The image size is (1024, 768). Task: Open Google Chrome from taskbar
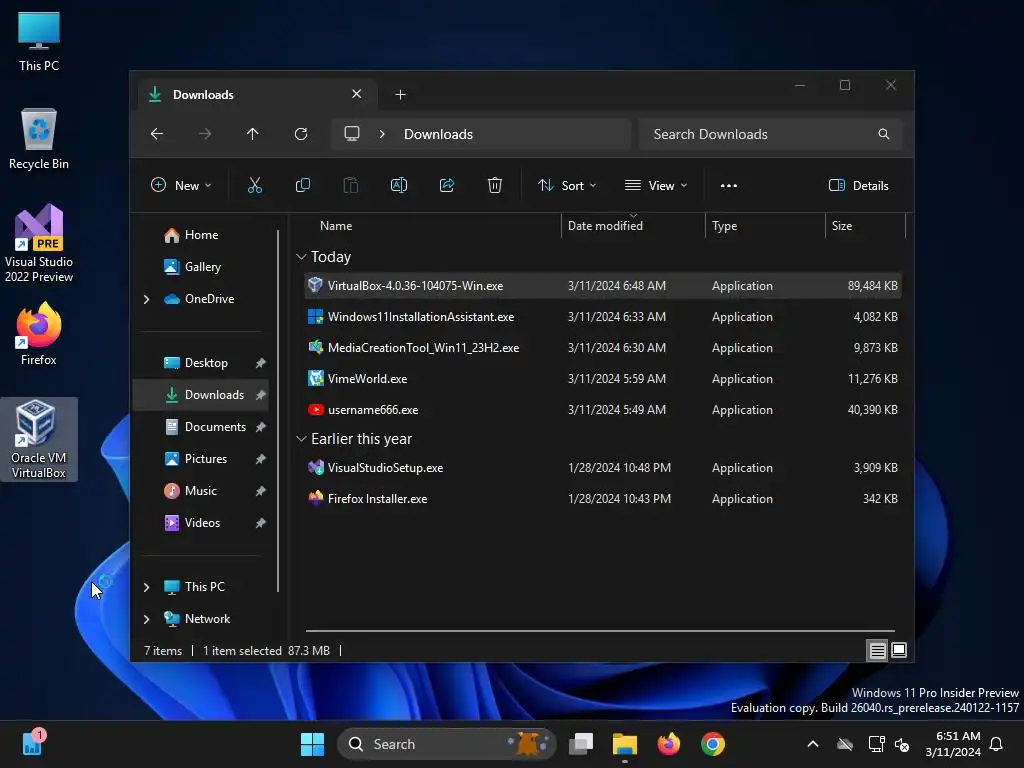coord(712,744)
